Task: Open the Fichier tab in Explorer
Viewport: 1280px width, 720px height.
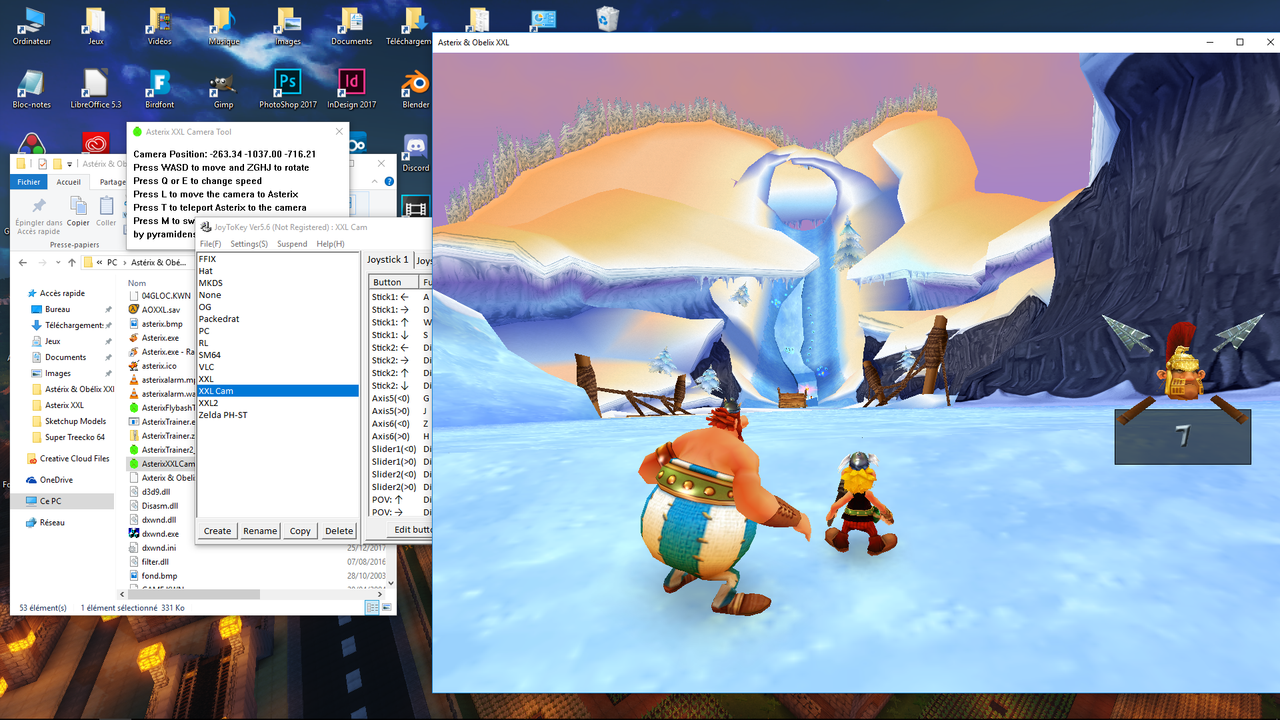Action: (x=29, y=182)
